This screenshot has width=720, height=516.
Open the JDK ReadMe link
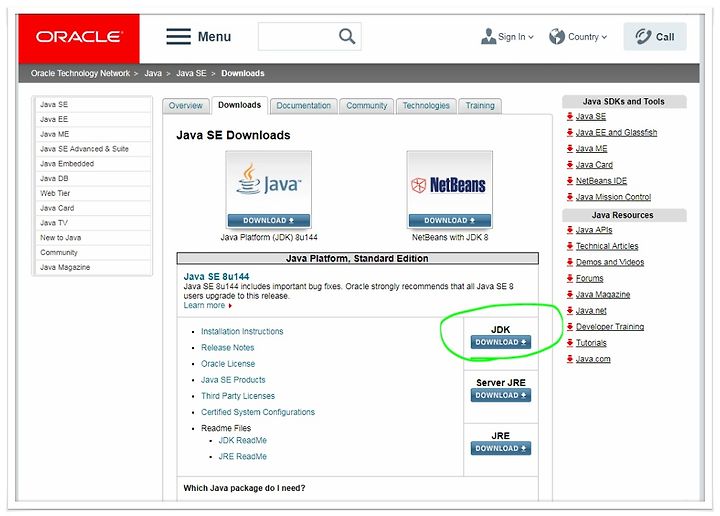pos(242,440)
